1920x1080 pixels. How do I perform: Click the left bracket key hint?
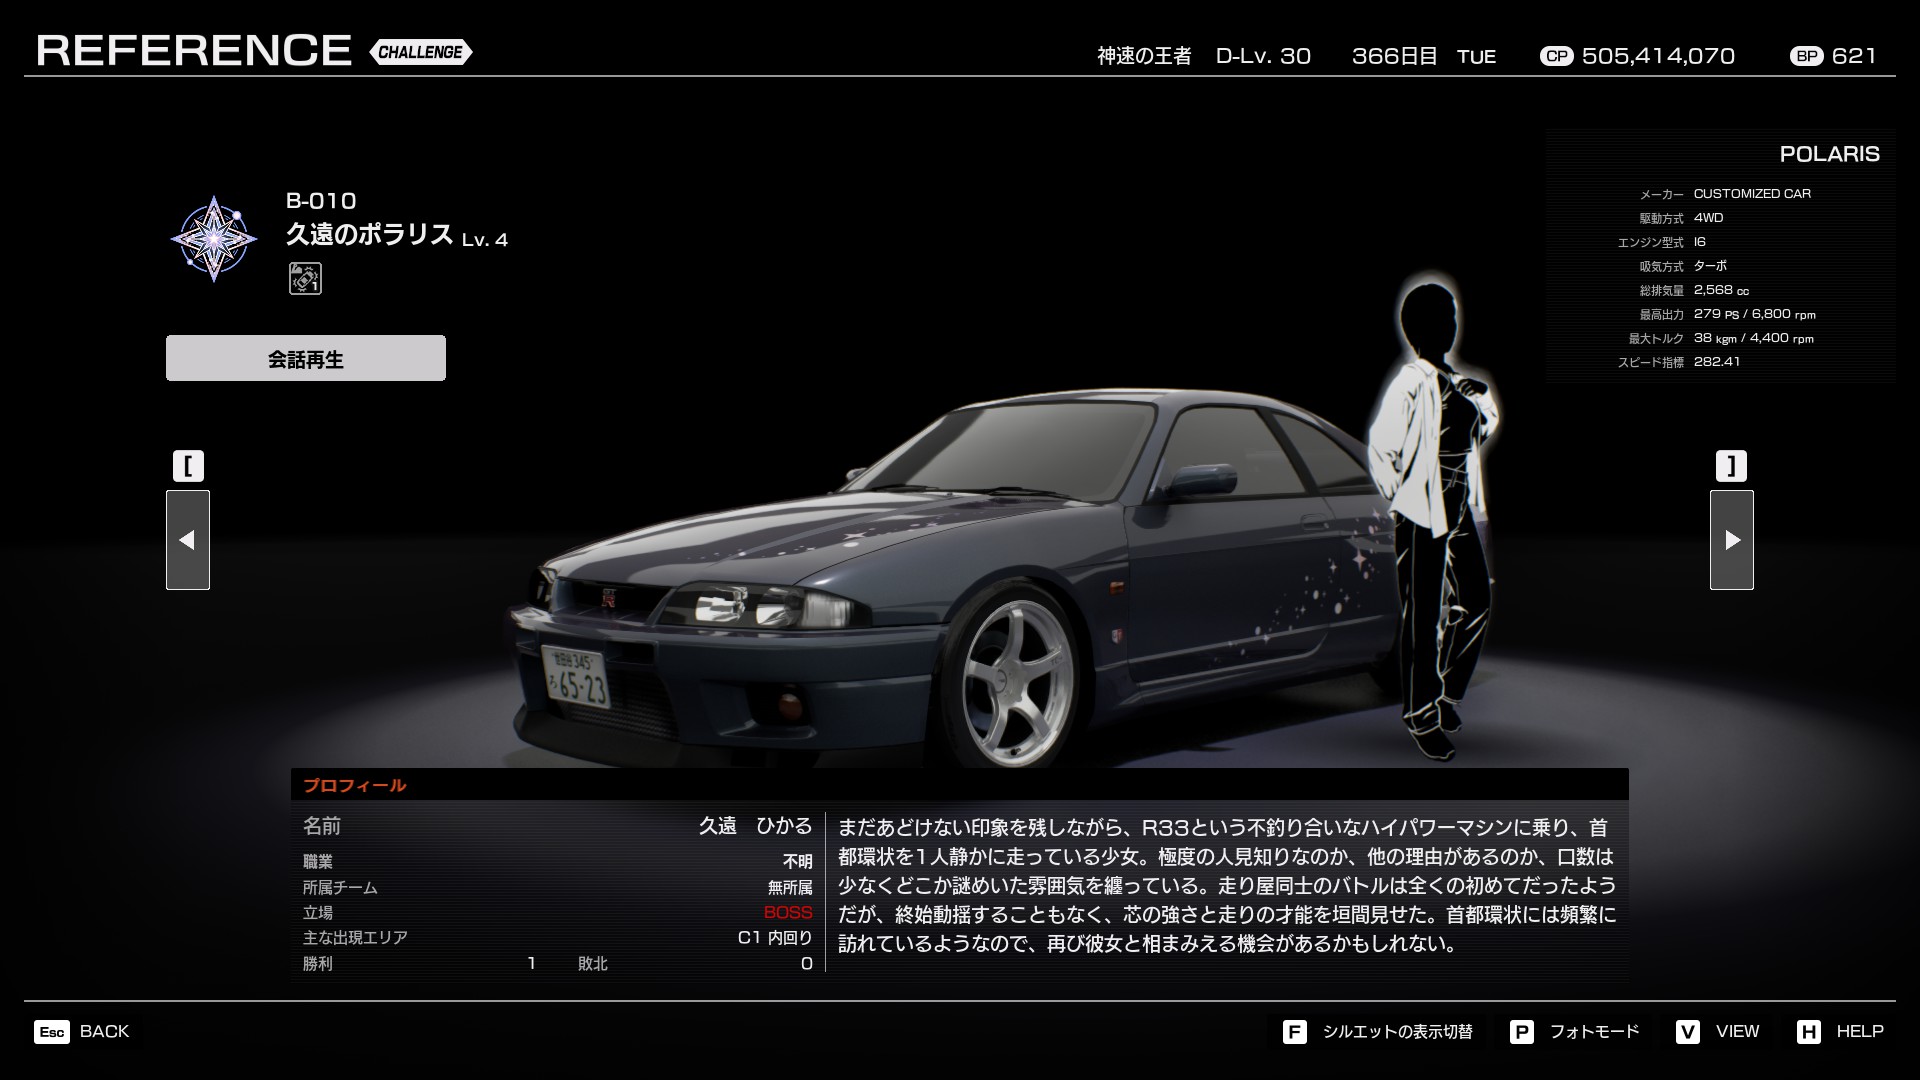coord(188,466)
